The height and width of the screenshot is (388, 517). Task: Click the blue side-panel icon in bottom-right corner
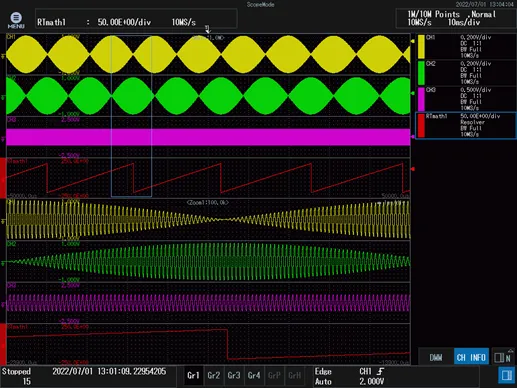pyautogui.click(x=507, y=376)
